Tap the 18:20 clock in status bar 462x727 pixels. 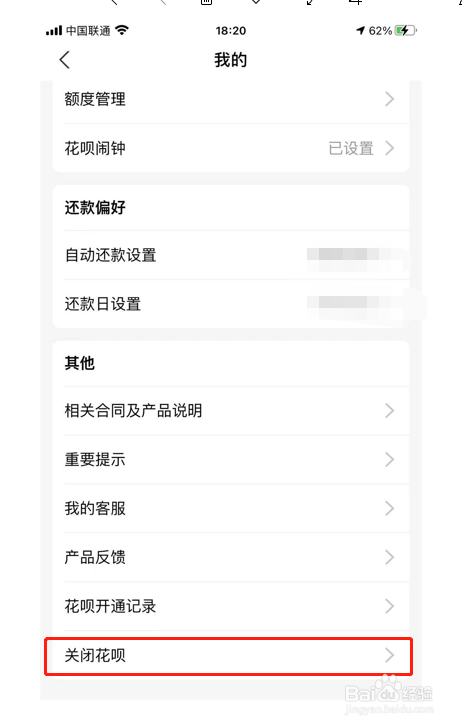click(231, 31)
